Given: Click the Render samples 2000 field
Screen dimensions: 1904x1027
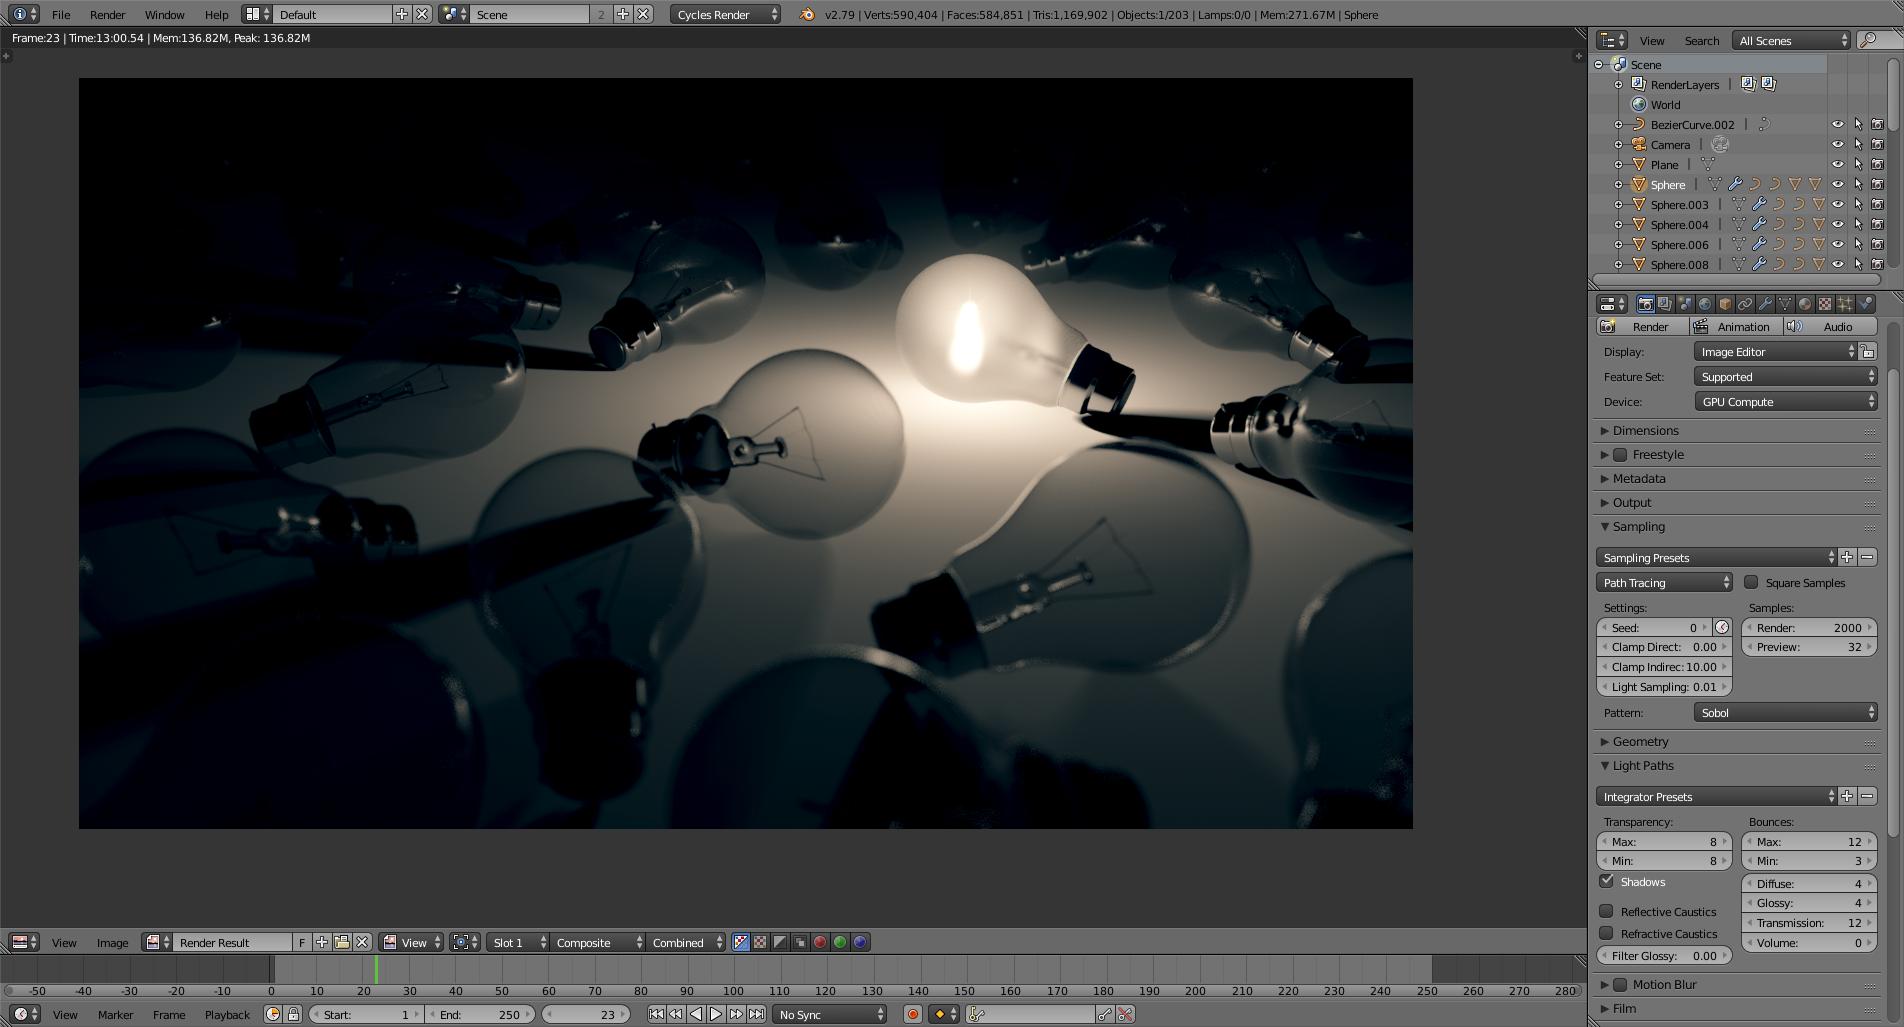Looking at the screenshot, I should [1809, 628].
